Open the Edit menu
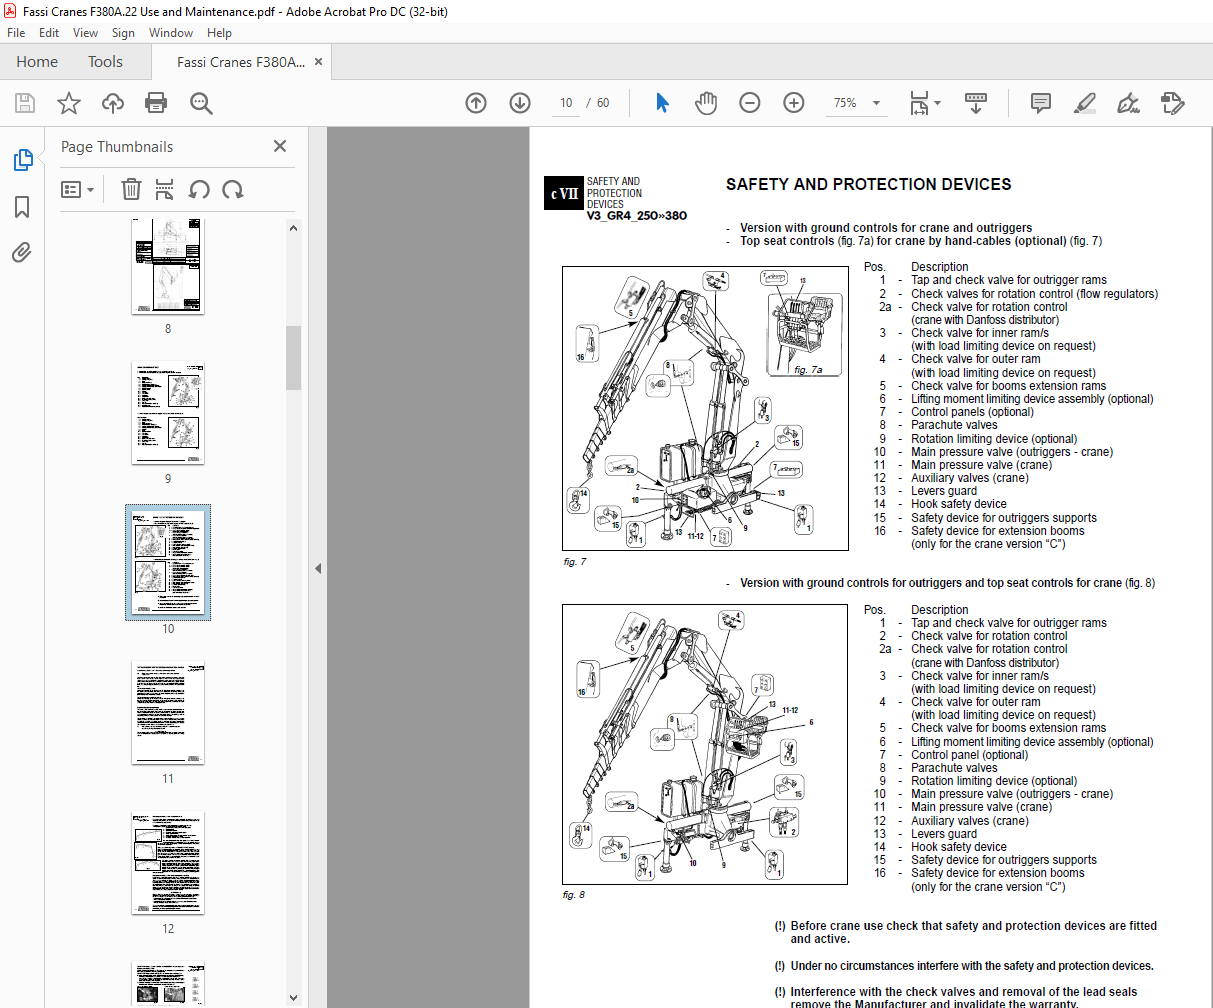The height and width of the screenshot is (1008, 1213). tap(49, 33)
